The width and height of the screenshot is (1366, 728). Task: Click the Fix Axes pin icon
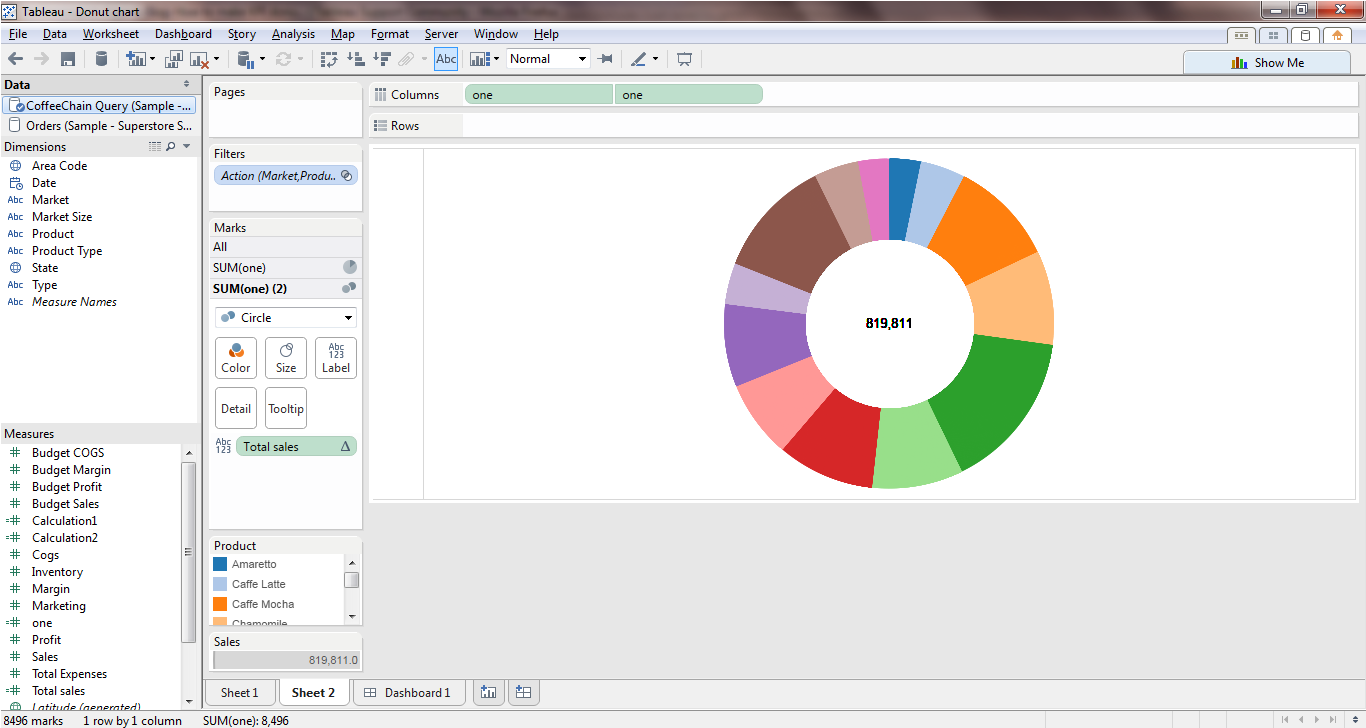605,59
